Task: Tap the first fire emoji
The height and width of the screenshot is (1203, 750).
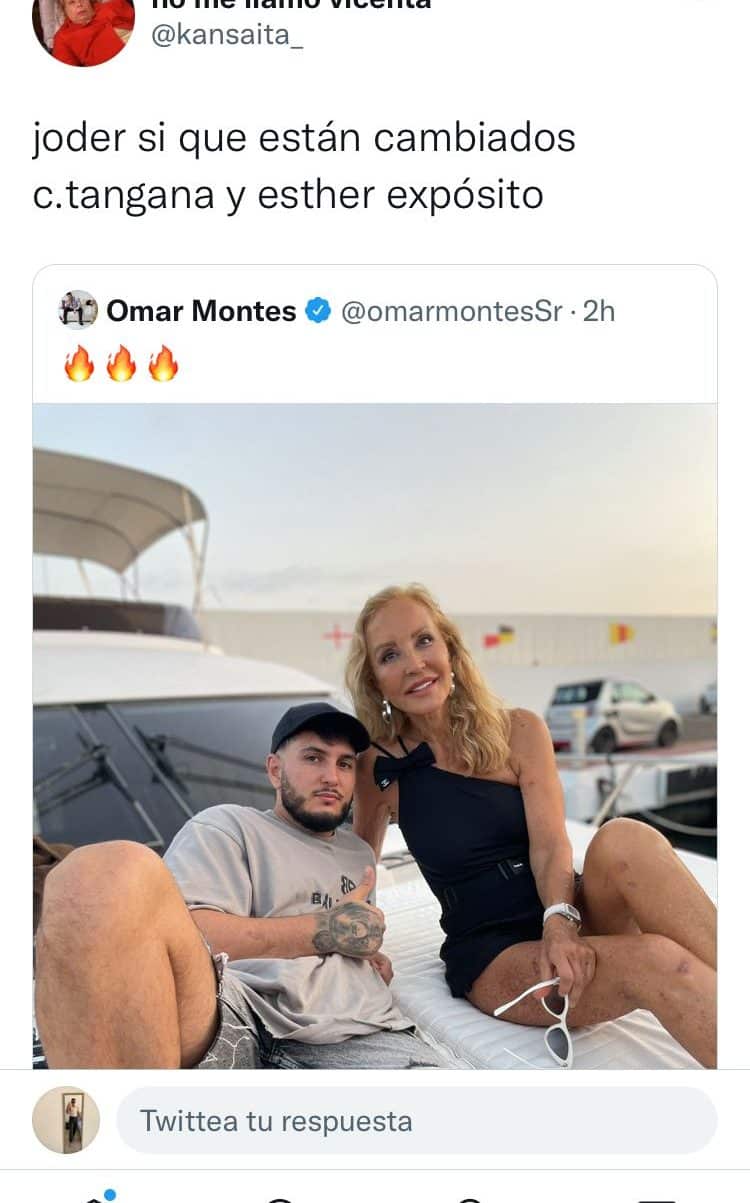Action: click(x=79, y=364)
